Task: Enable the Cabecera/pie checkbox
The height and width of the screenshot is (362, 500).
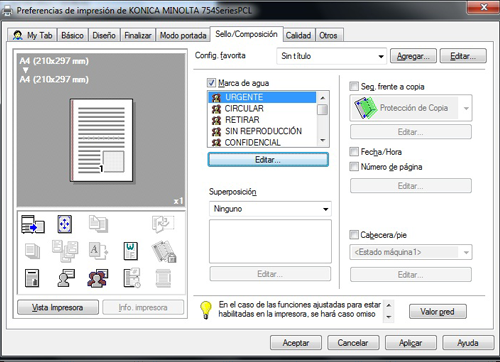Action: click(354, 235)
